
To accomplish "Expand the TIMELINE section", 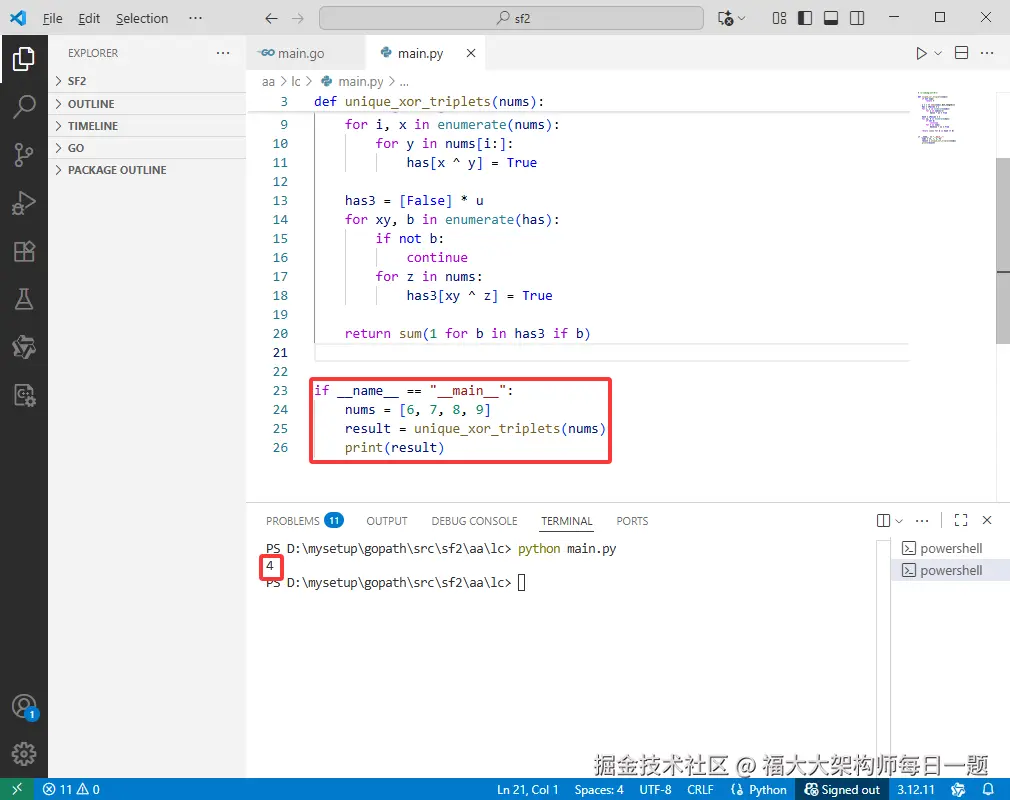I will click(147, 126).
